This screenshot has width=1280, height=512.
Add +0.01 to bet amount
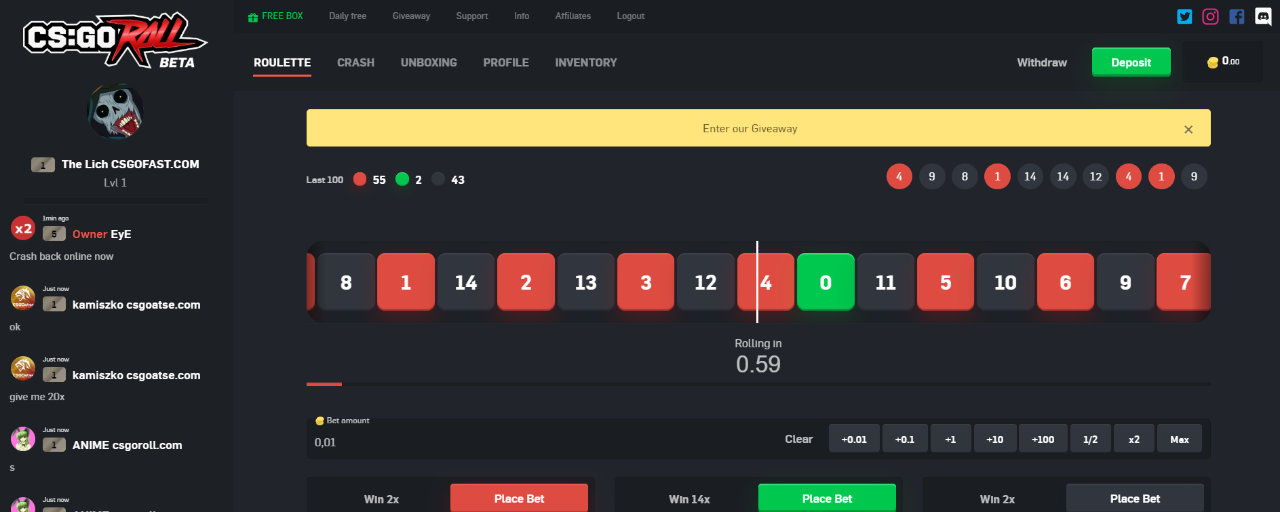click(x=854, y=439)
